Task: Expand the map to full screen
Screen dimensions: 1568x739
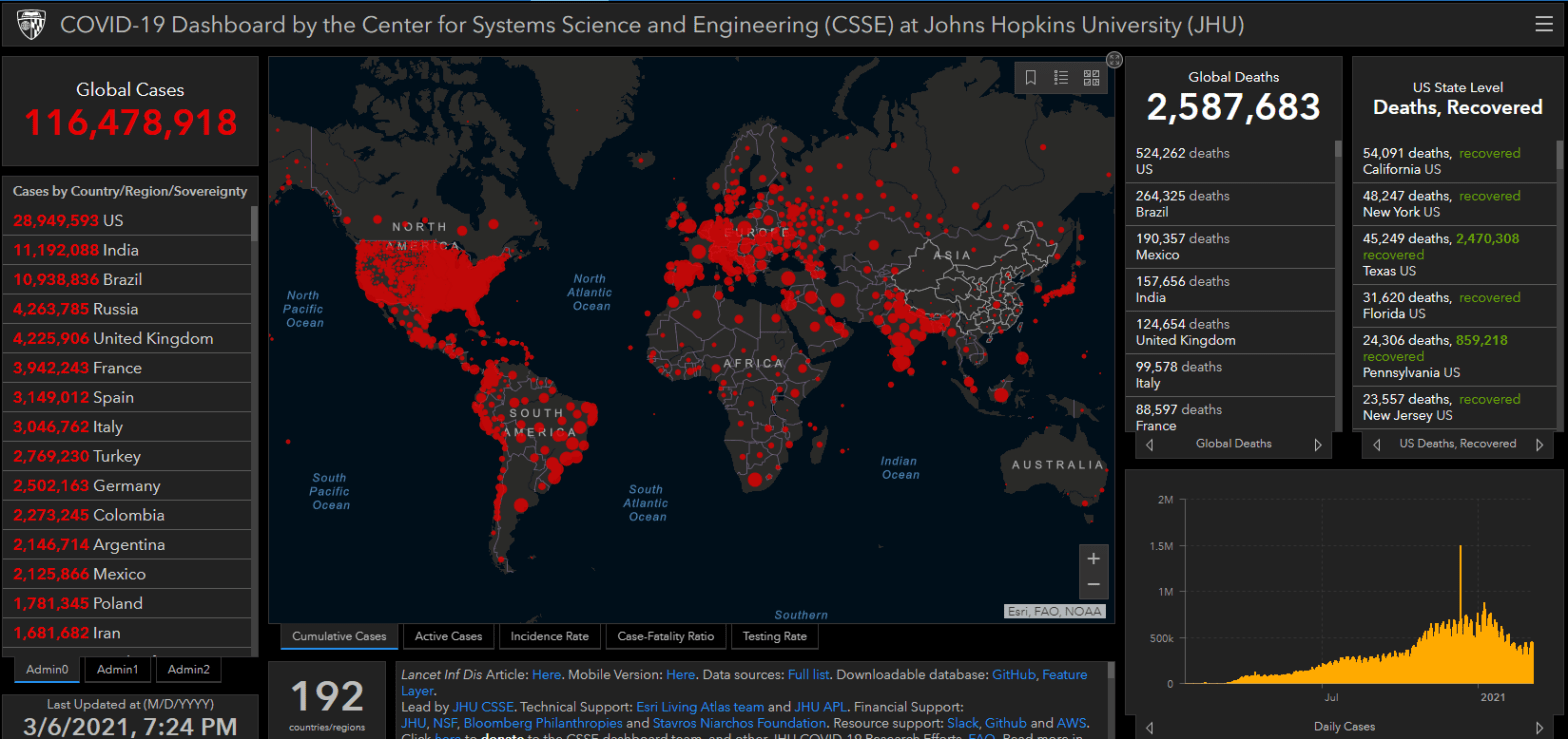Action: point(1114,60)
